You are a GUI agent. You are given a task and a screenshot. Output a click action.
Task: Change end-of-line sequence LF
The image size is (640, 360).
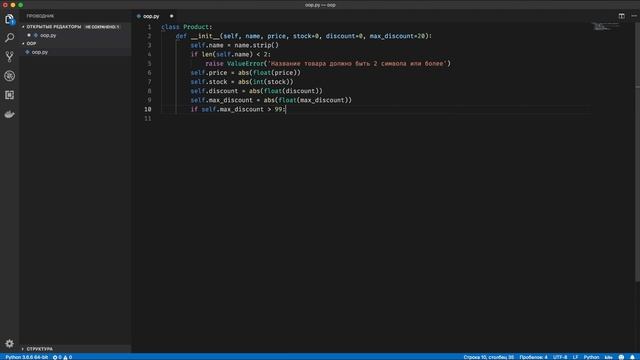(575, 357)
